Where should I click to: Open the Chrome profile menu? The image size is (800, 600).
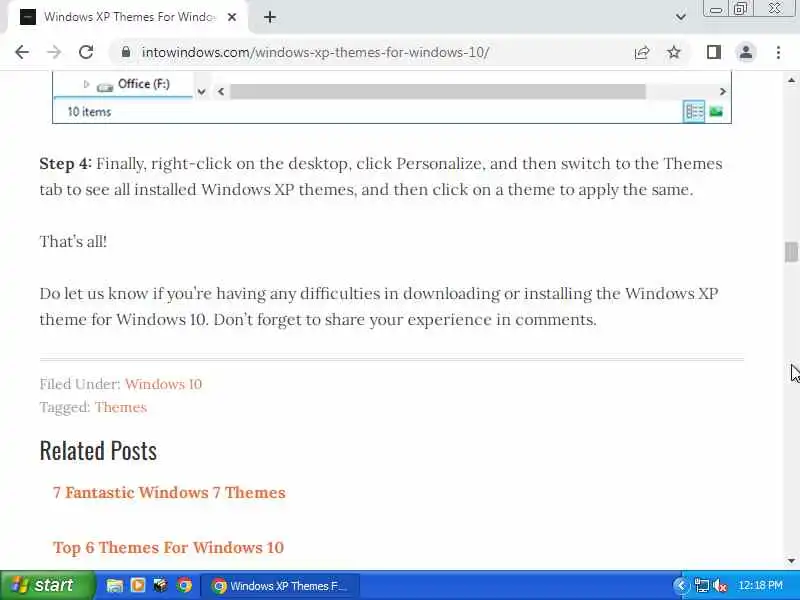(746, 52)
